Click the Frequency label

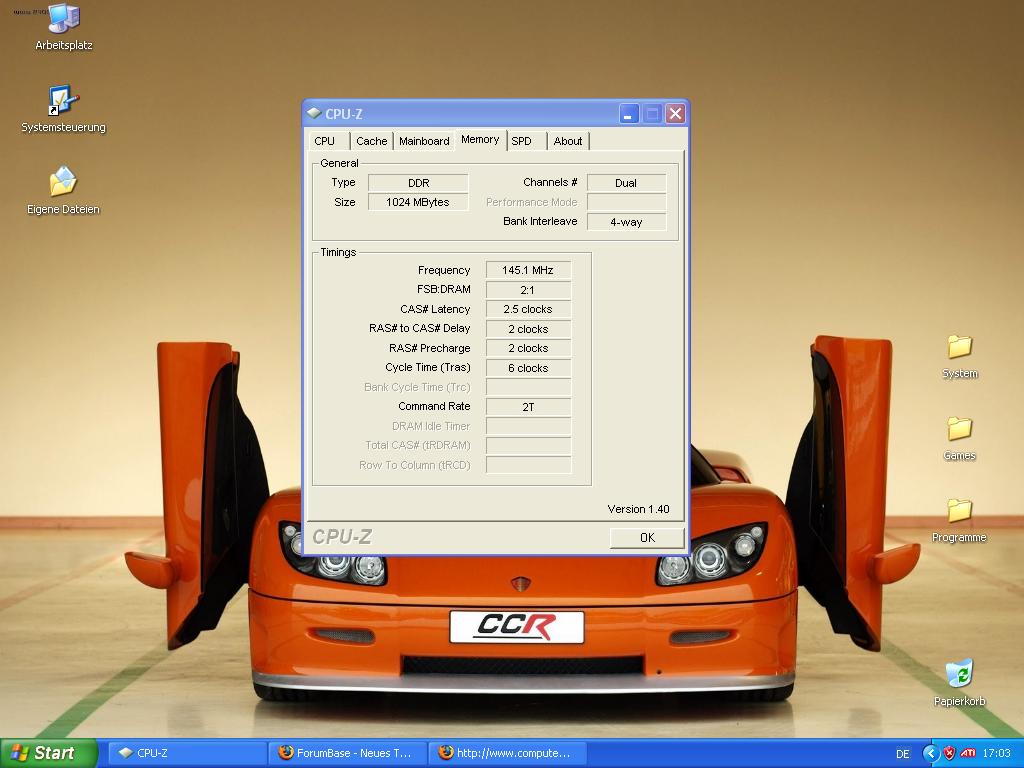pyautogui.click(x=444, y=270)
